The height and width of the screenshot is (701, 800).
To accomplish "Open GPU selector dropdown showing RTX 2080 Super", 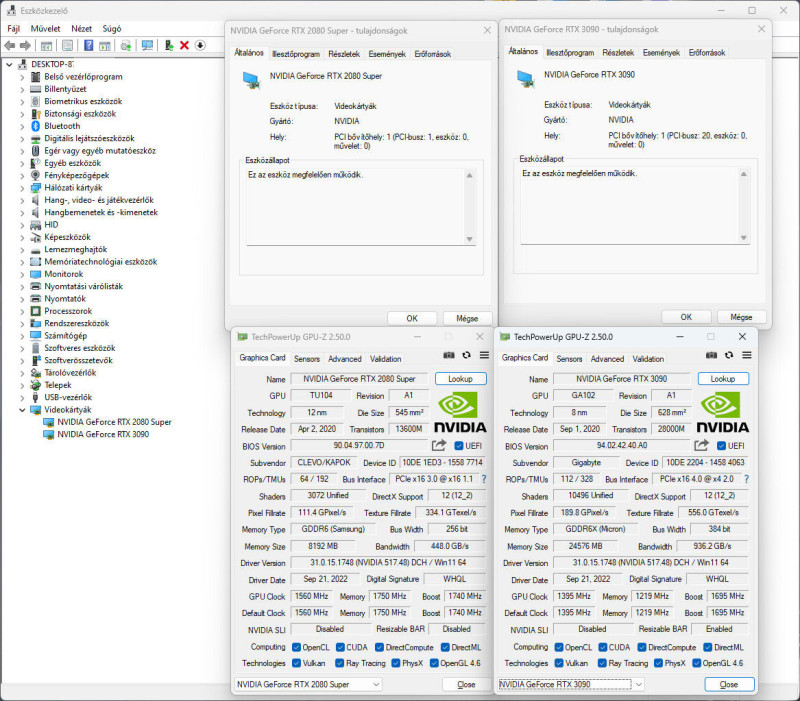I will pyautogui.click(x=308, y=684).
